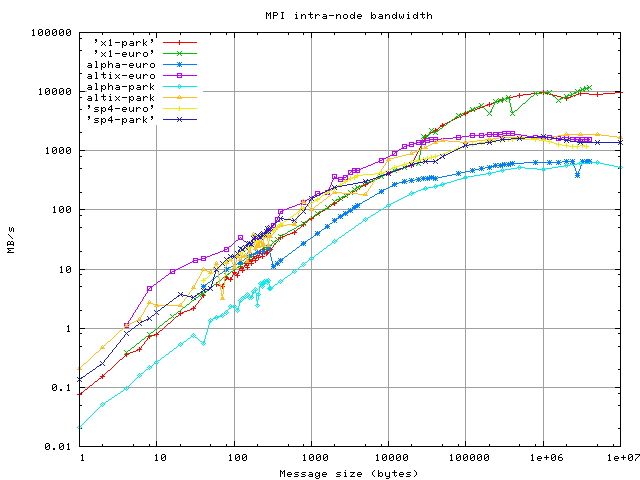Click the blue alpha-euro legend line sample

(180, 64)
